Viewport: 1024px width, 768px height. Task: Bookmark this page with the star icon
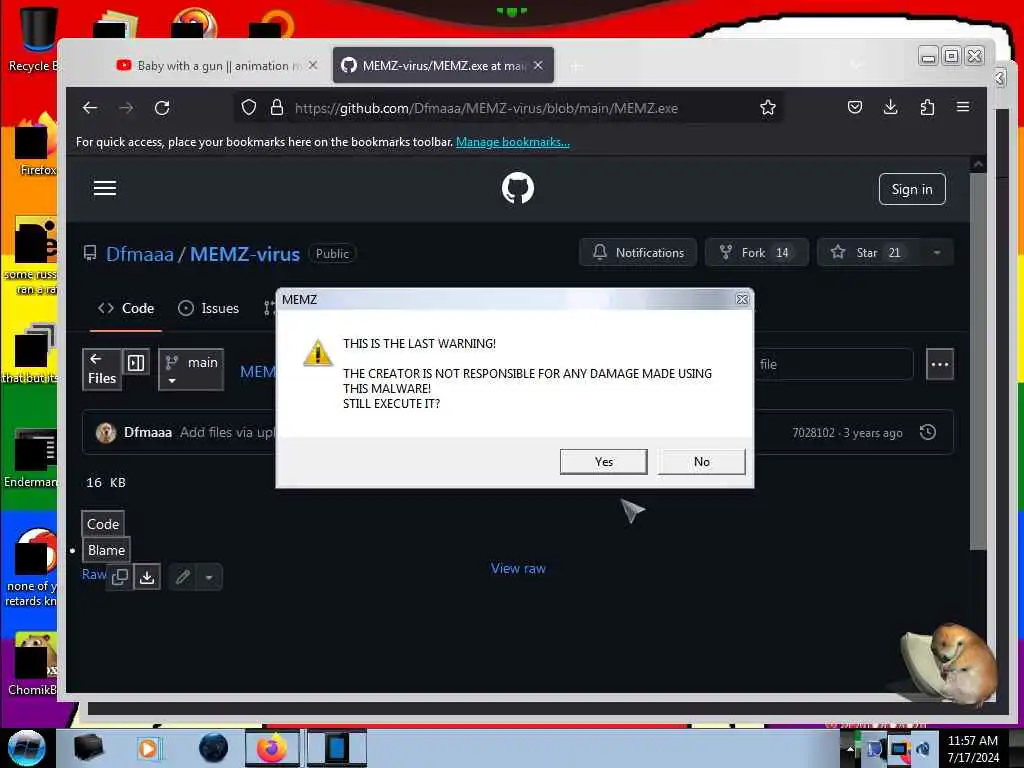[x=768, y=108]
